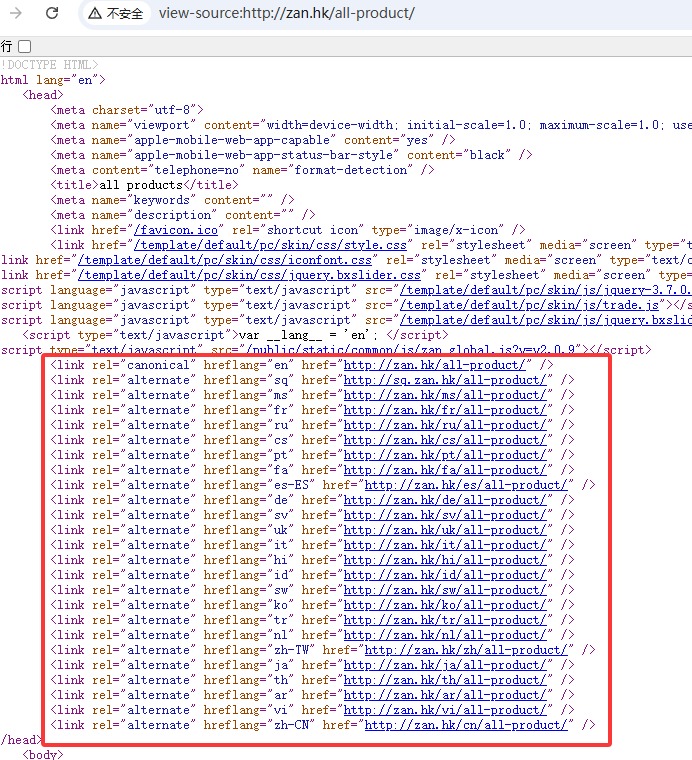Click the browser forward arrow
692x760 pixels.
tap(16, 13)
